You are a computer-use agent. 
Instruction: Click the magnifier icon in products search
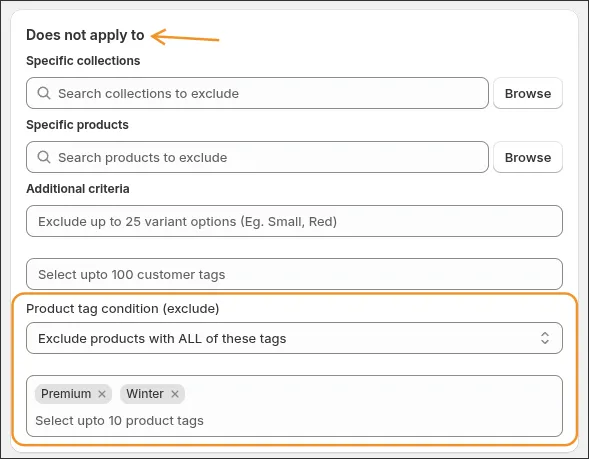point(44,157)
